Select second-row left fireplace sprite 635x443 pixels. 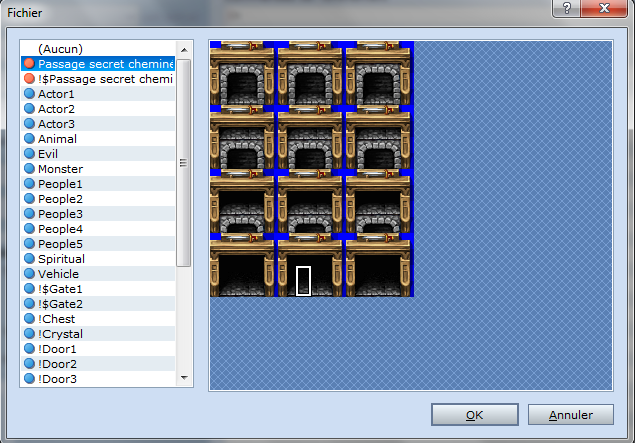tap(242, 137)
